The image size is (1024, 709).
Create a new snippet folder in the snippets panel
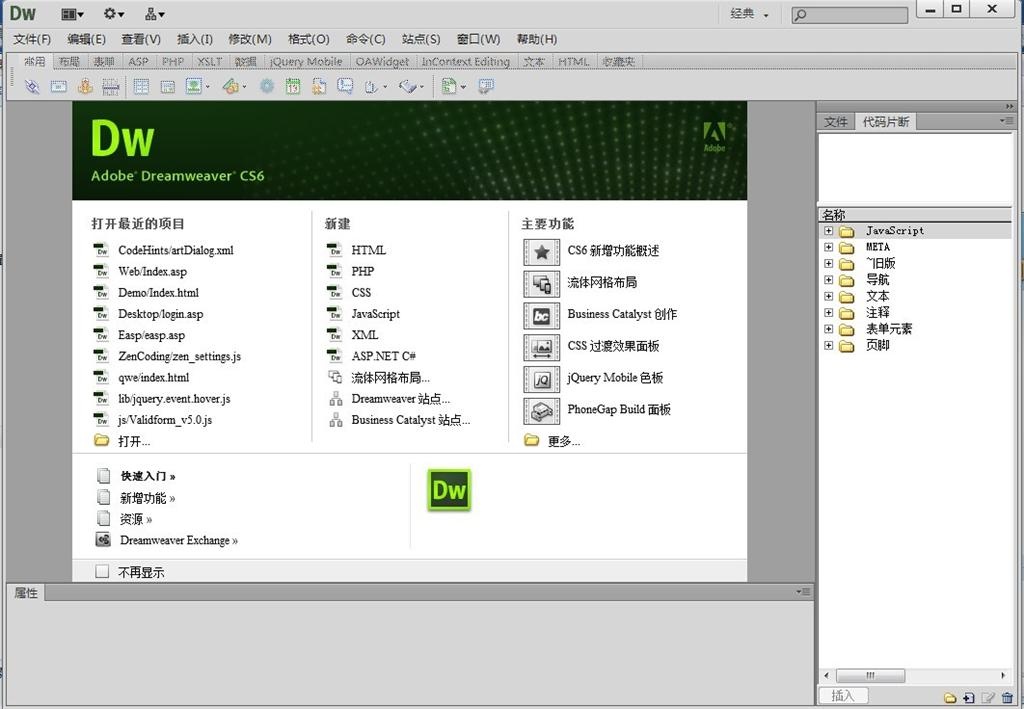pos(950,697)
